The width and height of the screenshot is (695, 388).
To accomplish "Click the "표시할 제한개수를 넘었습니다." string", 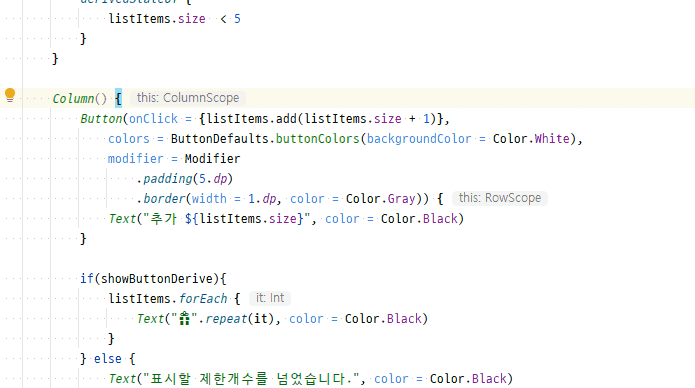I will (x=251, y=379).
